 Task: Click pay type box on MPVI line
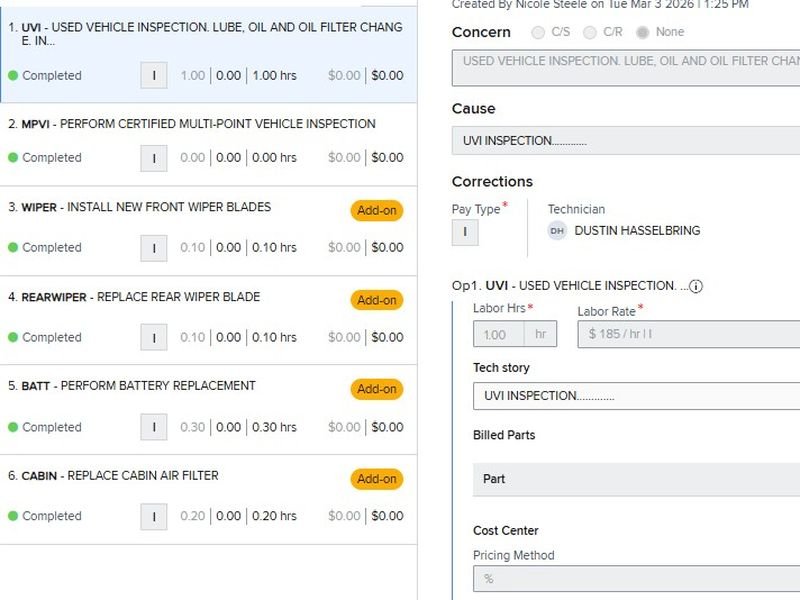click(x=153, y=158)
